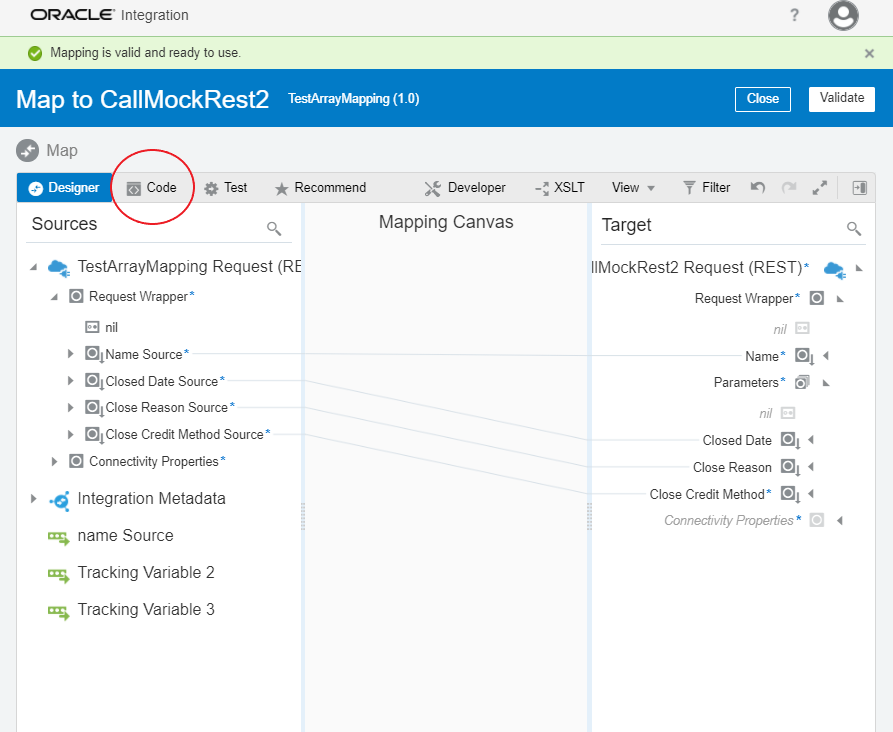This screenshot has width=893, height=732.
Task: Maximize the mapper with expand icon
Action: [x=819, y=188]
